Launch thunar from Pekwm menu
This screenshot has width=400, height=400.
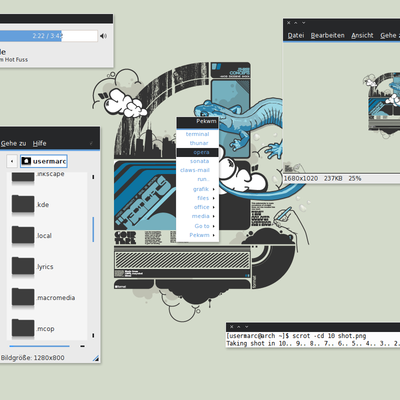(x=197, y=143)
